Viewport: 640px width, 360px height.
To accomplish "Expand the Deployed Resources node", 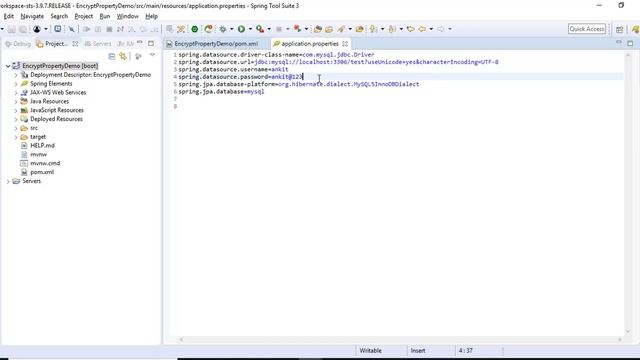I will [16, 119].
